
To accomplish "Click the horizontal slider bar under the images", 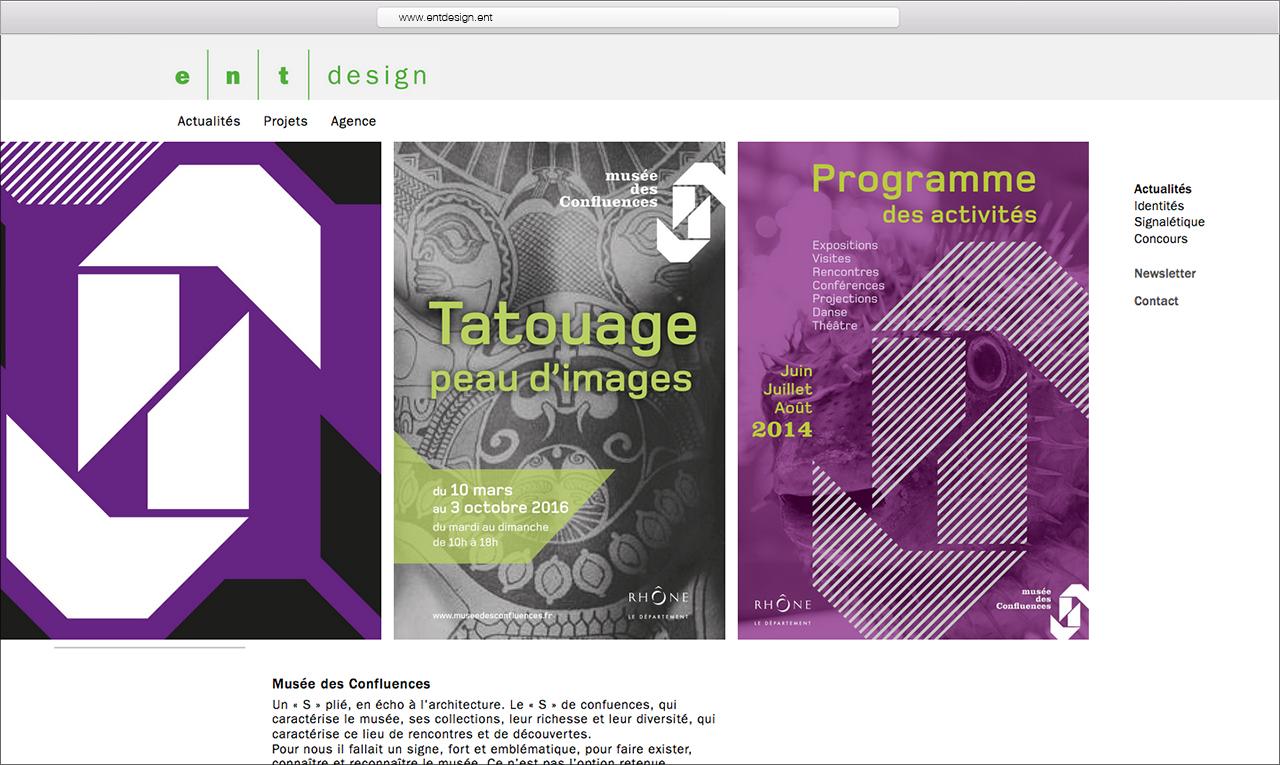I will pos(149,647).
